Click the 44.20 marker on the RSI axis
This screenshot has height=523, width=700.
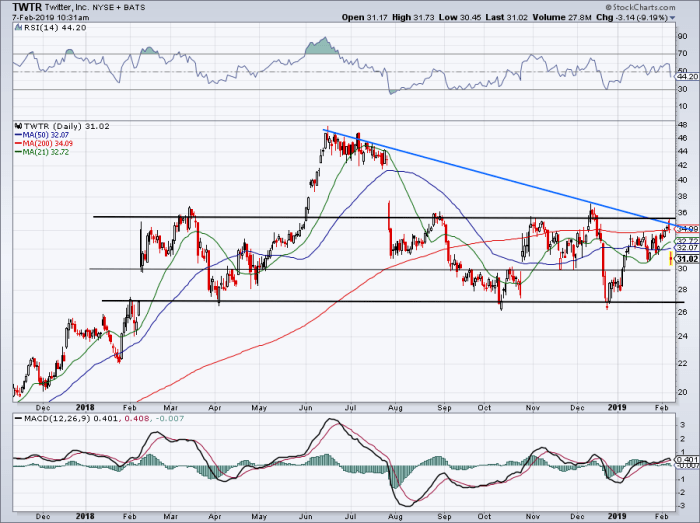tap(687, 77)
